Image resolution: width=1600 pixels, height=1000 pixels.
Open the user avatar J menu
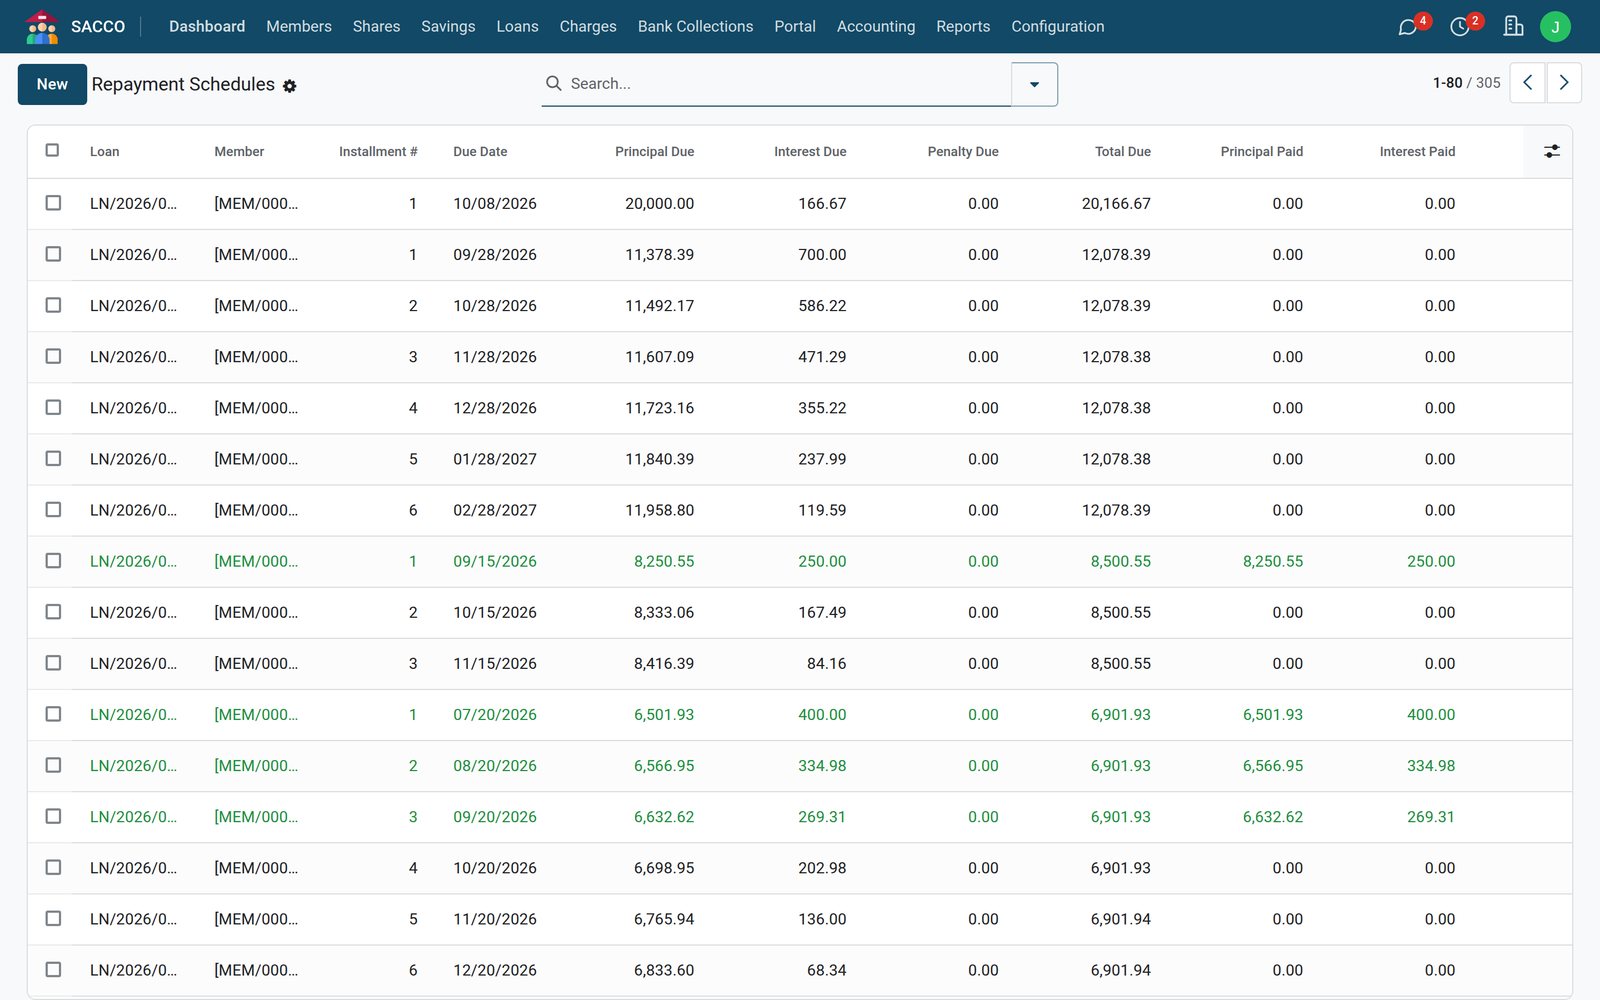point(1555,27)
